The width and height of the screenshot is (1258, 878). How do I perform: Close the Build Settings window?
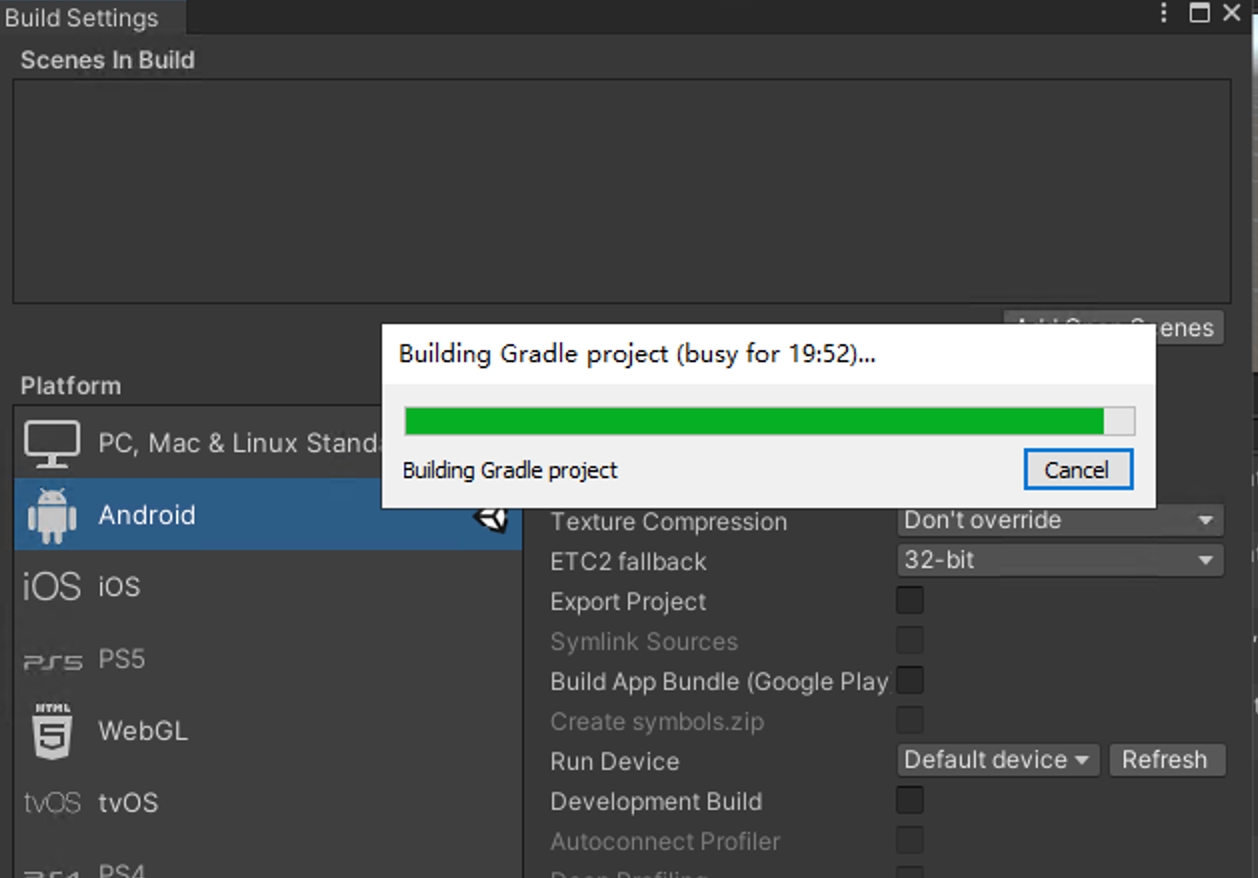[x=1231, y=13]
